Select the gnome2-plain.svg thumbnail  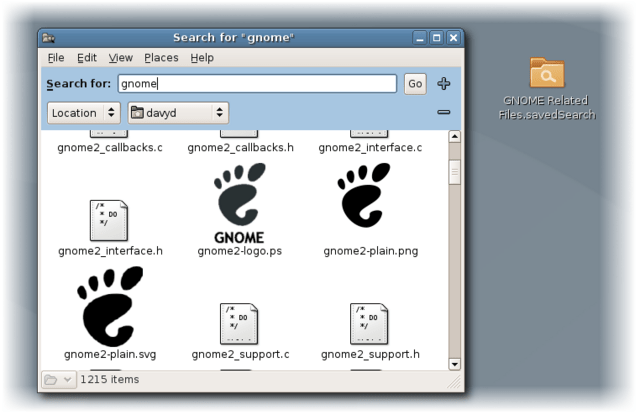click(x=110, y=306)
